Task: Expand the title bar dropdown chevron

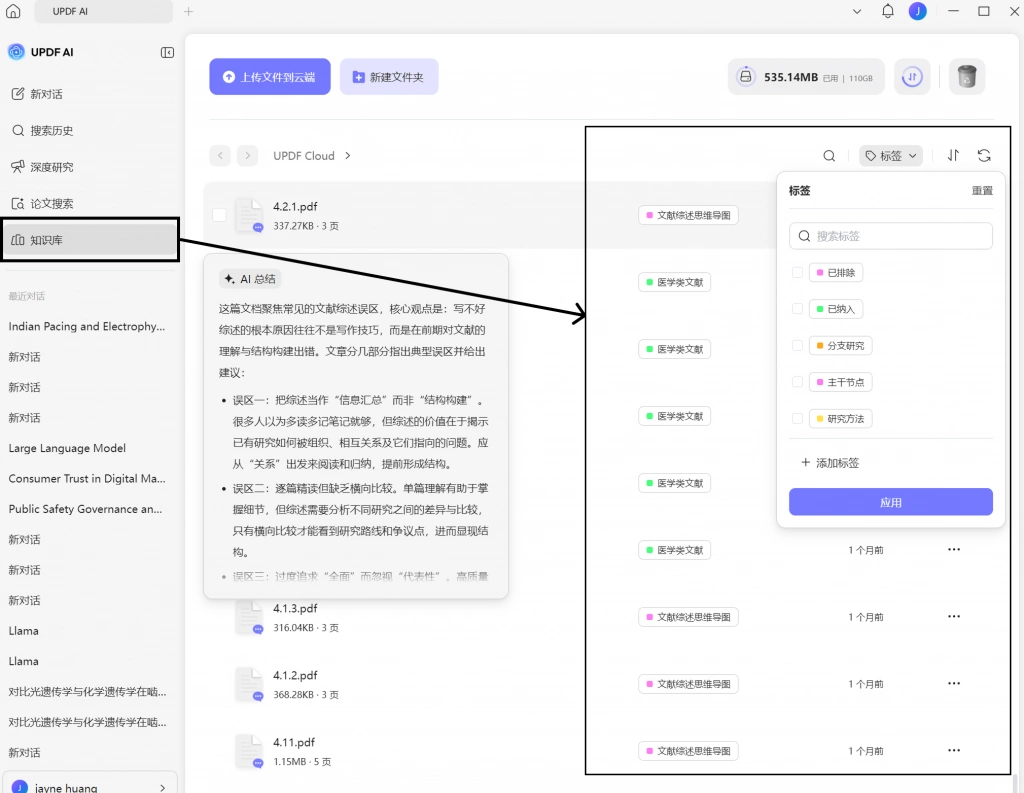Action: point(857,11)
